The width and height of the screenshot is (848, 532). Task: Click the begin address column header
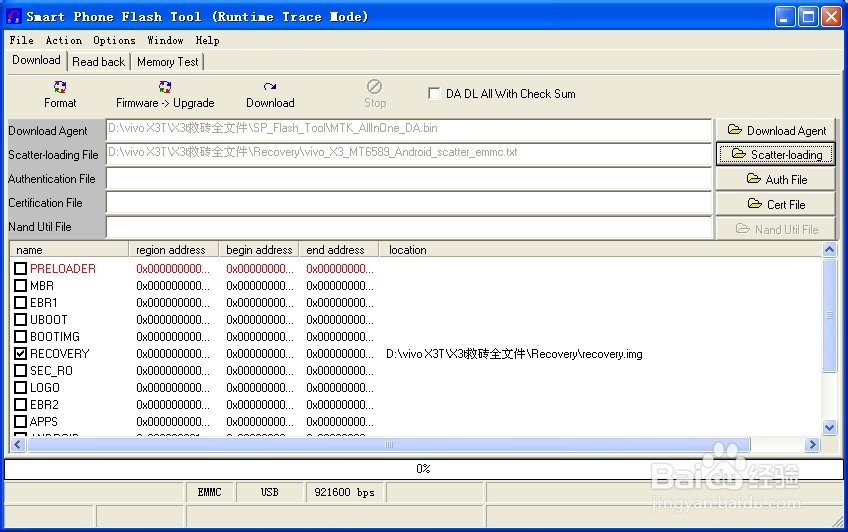(x=259, y=250)
